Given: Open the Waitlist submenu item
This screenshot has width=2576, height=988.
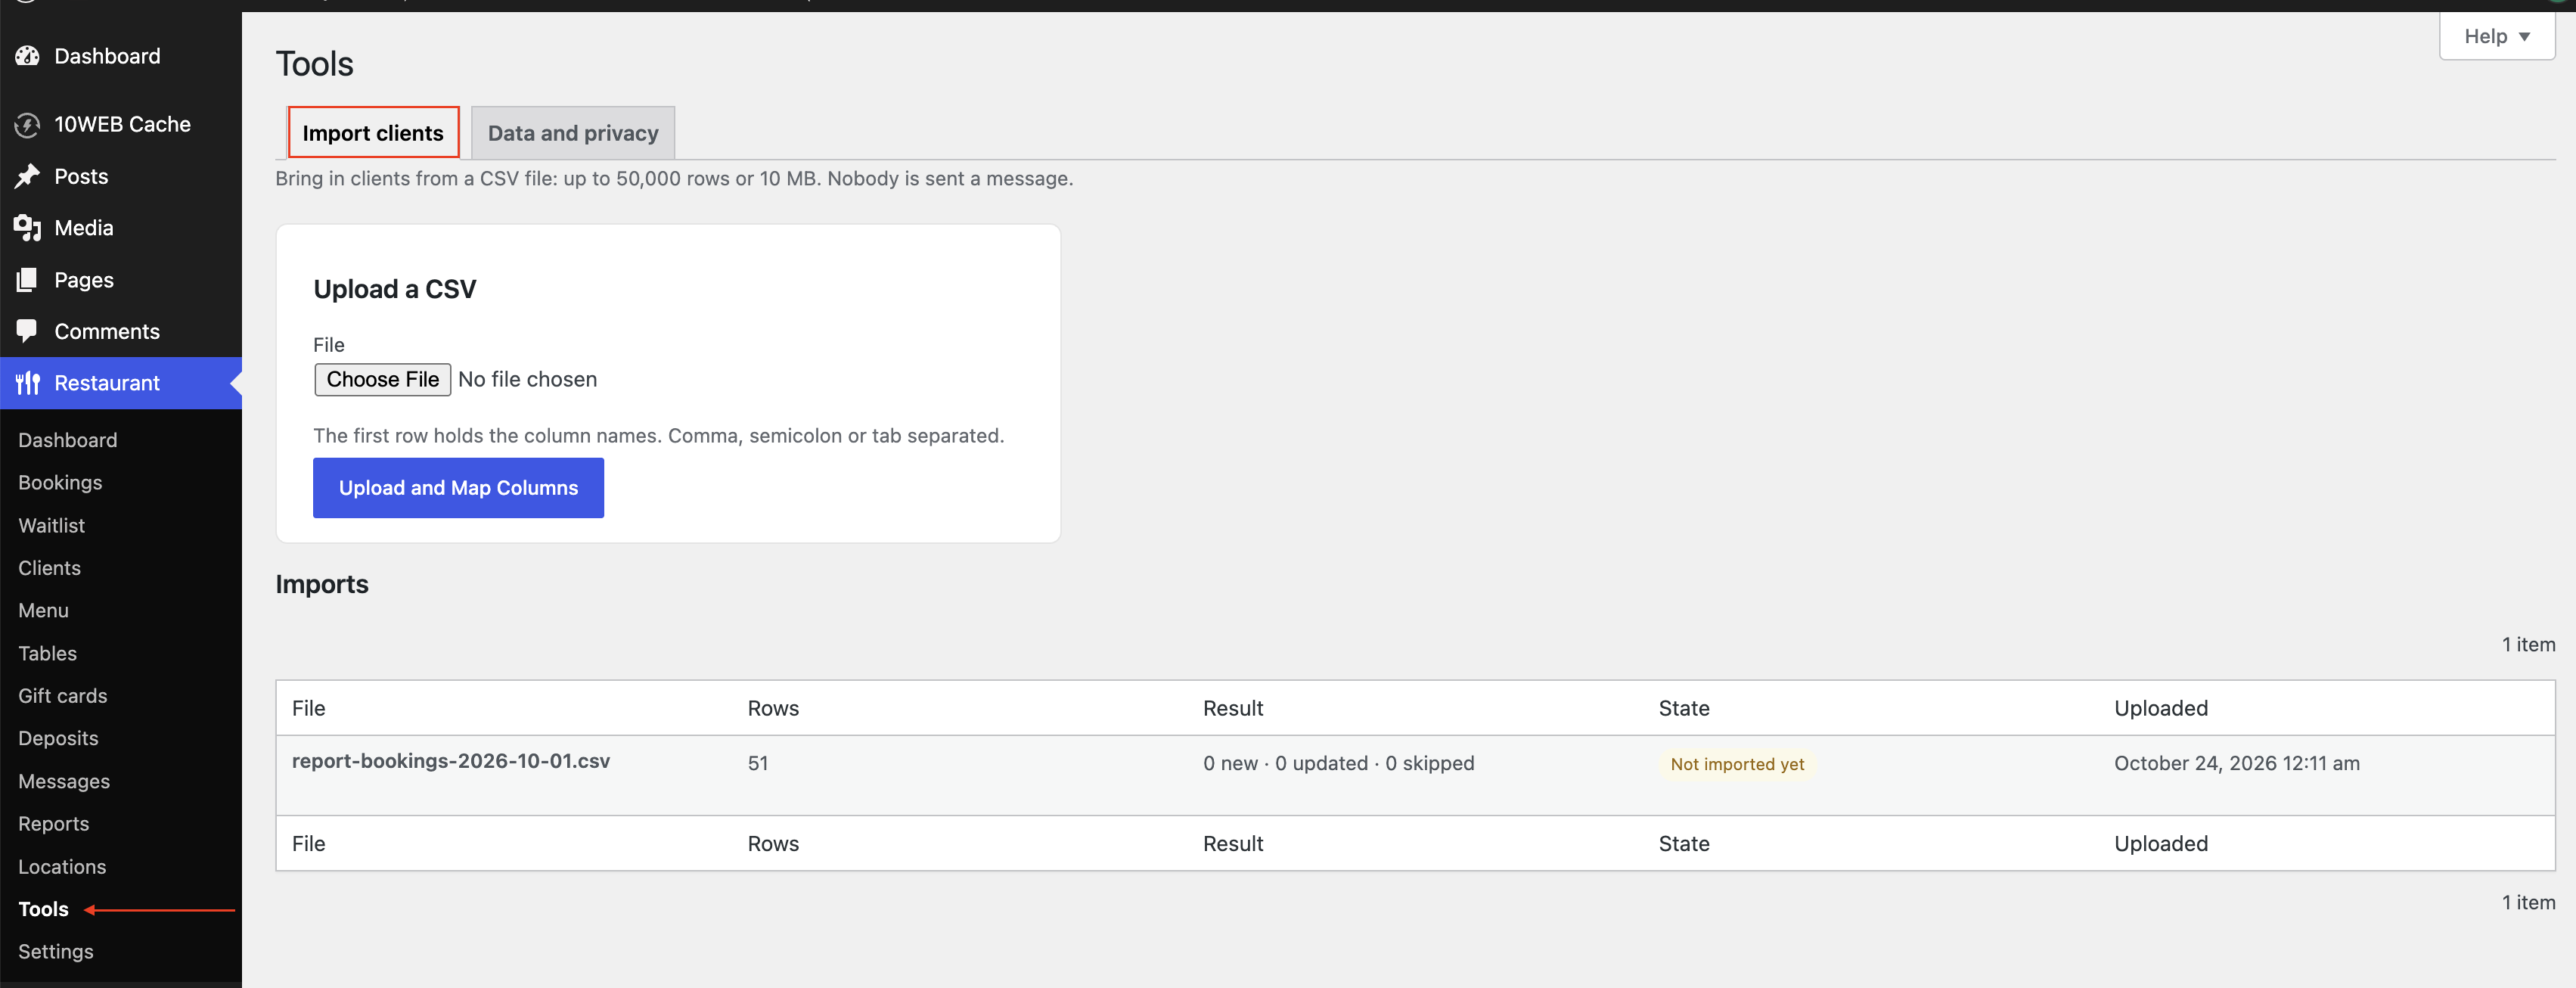Looking at the screenshot, I should pos(51,525).
